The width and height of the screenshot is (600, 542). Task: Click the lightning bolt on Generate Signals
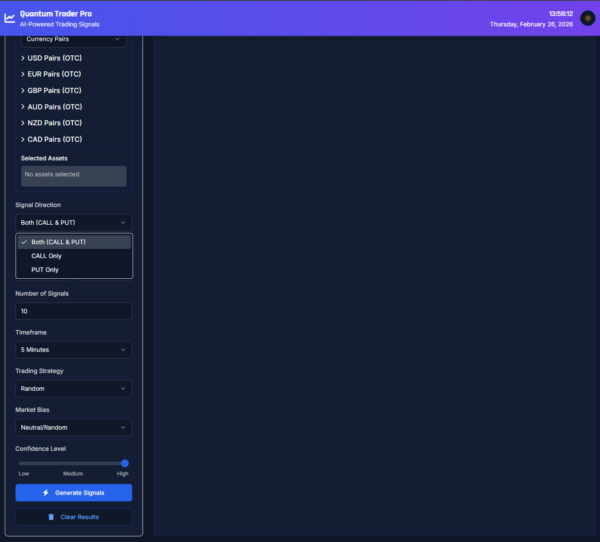[x=46, y=493]
